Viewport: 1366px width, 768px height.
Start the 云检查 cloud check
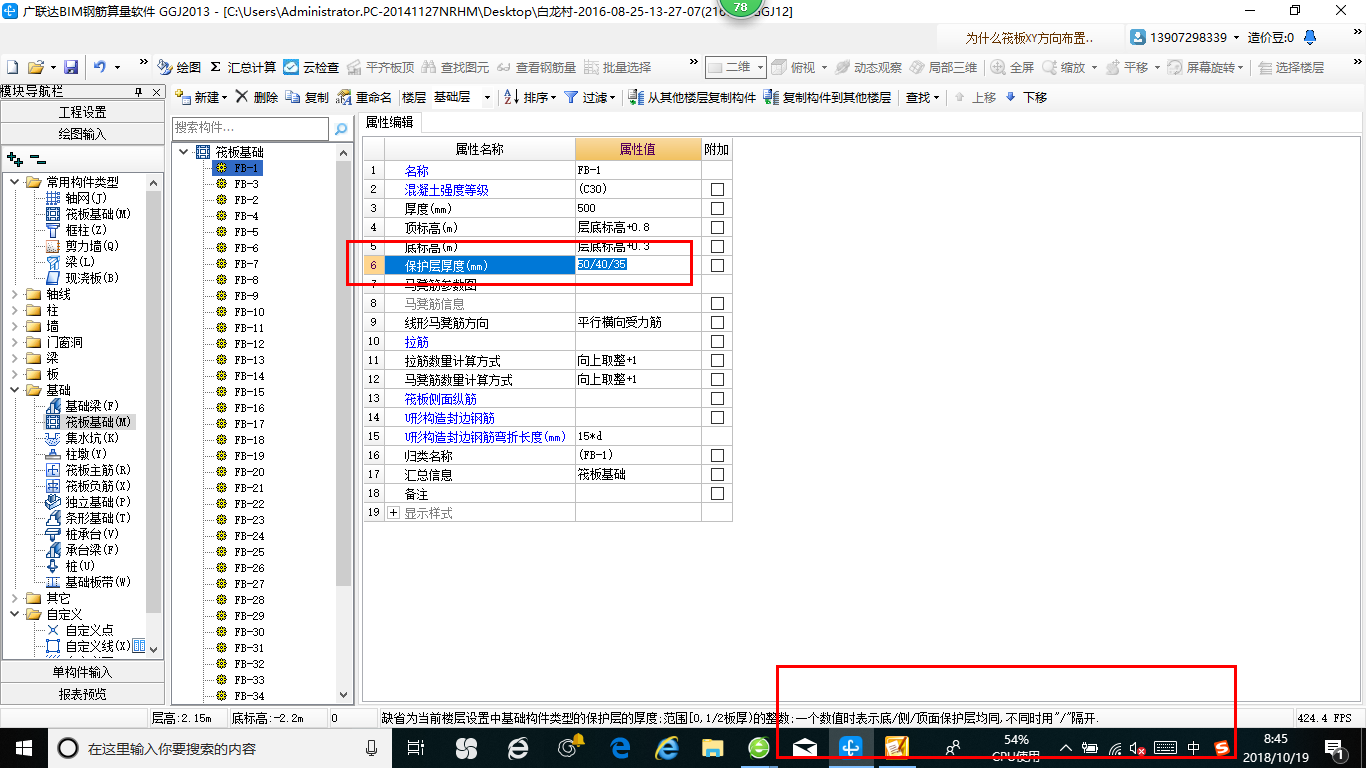coord(311,67)
